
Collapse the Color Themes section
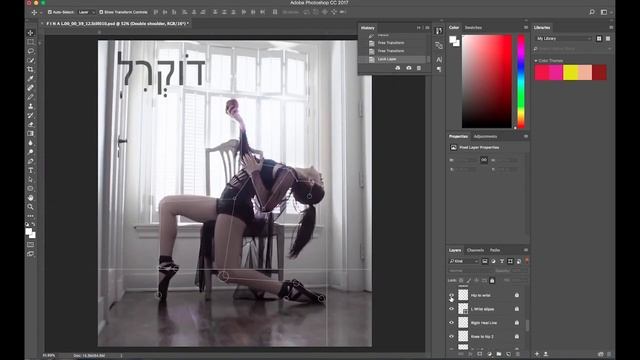(536, 61)
